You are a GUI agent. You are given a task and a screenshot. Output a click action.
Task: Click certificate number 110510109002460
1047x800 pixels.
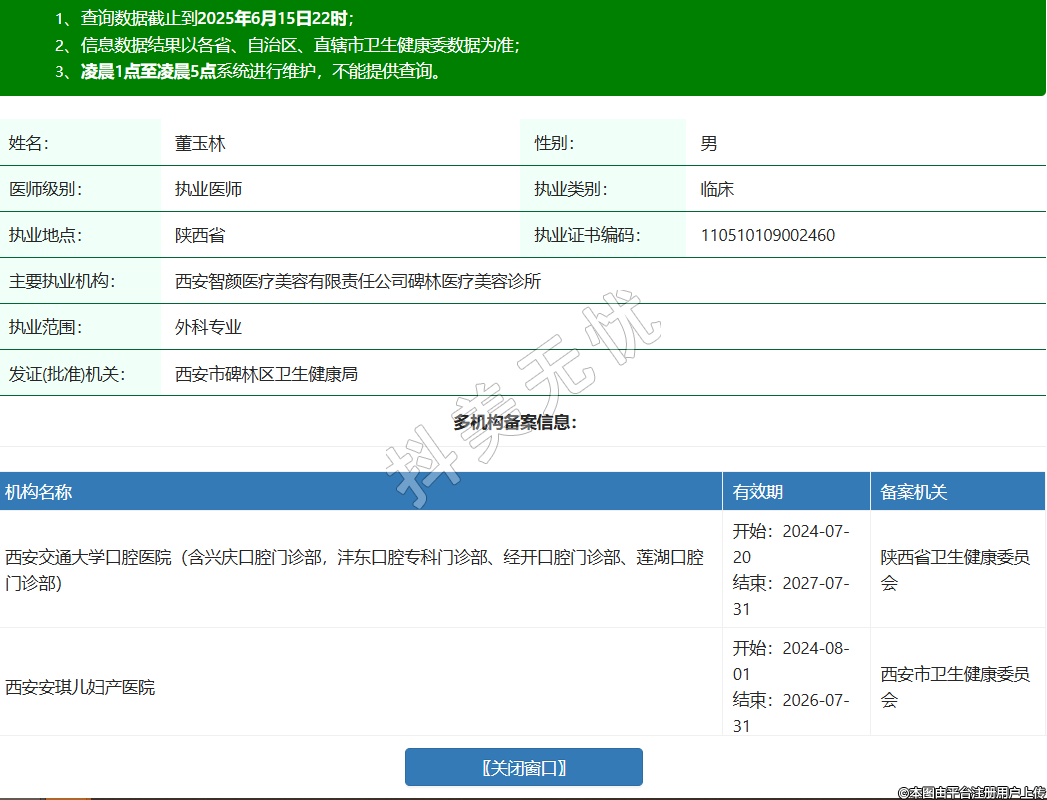pyautogui.click(x=768, y=236)
